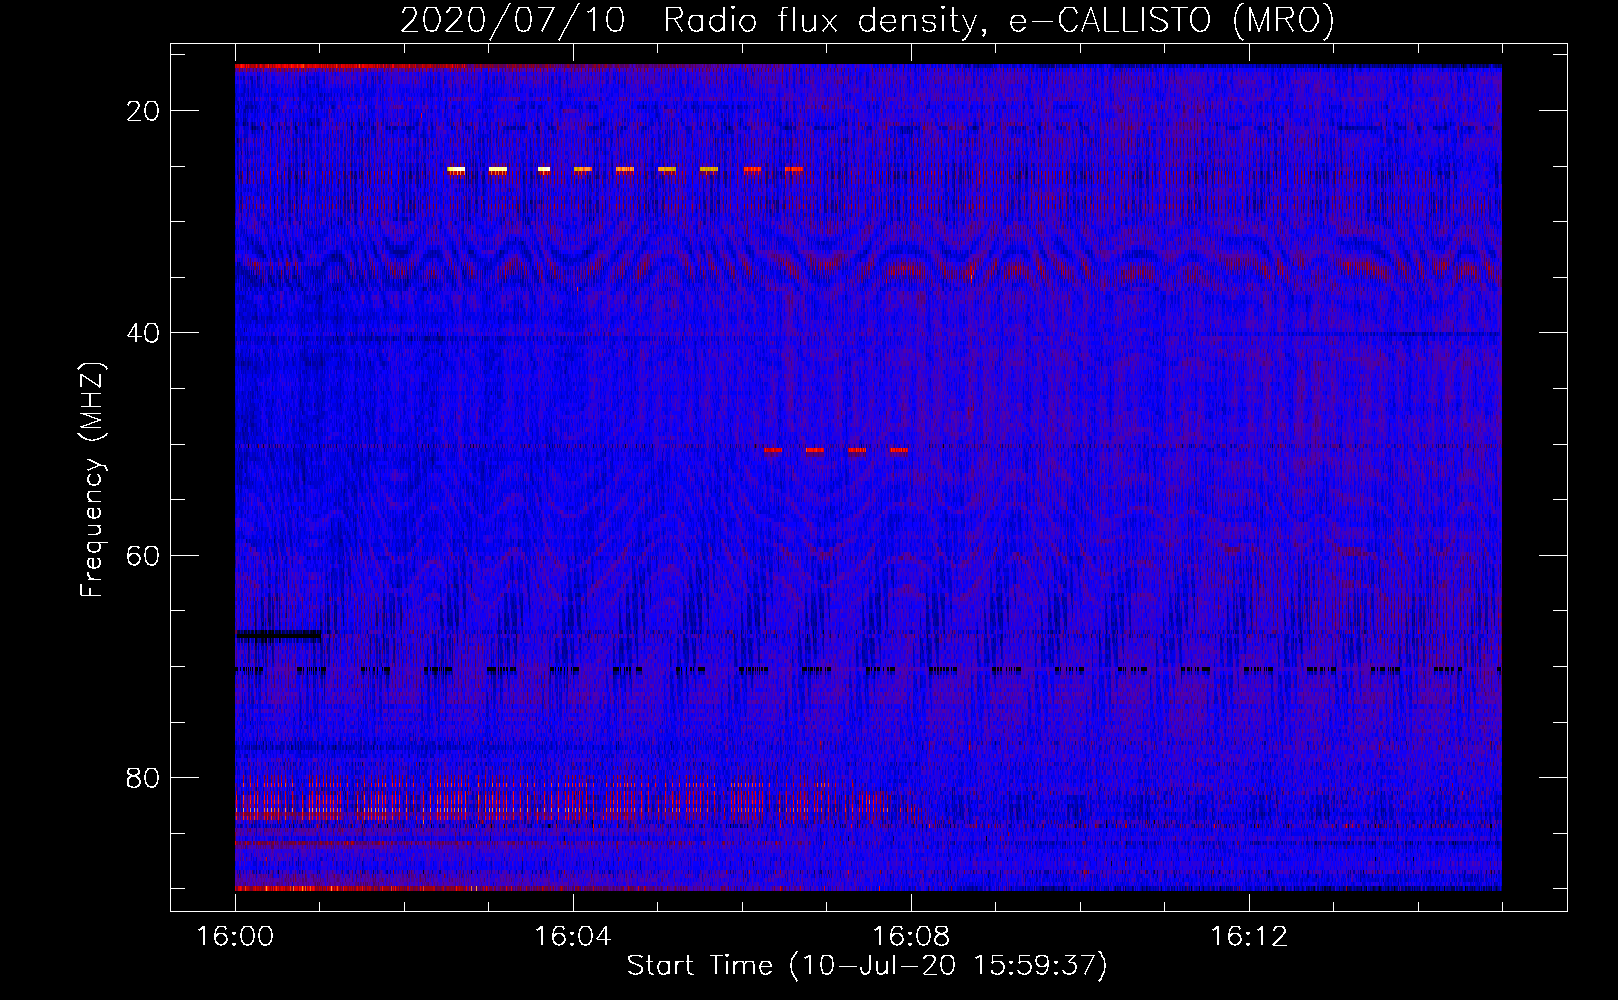Image resolution: width=1618 pixels, height=1000 pixels.
Task: Click the 16:04 time tick label
Action: [x=572, y=937]
